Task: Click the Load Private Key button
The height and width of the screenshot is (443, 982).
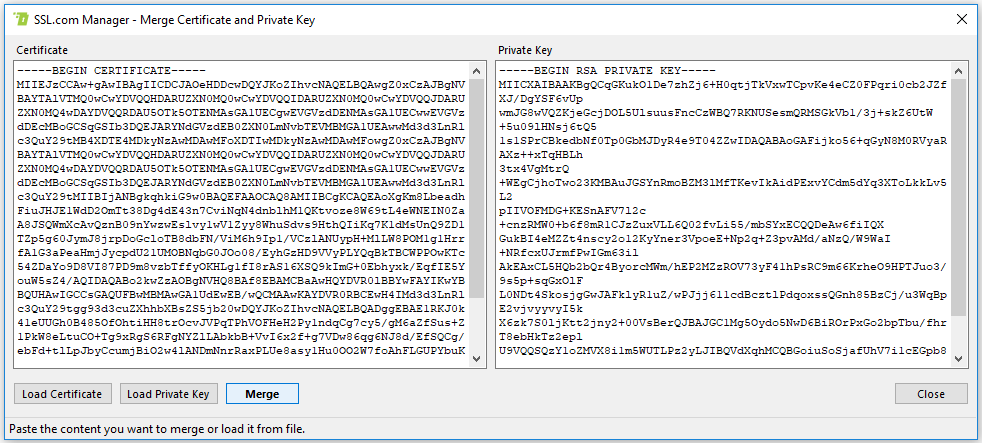Action: coord(169,394)
